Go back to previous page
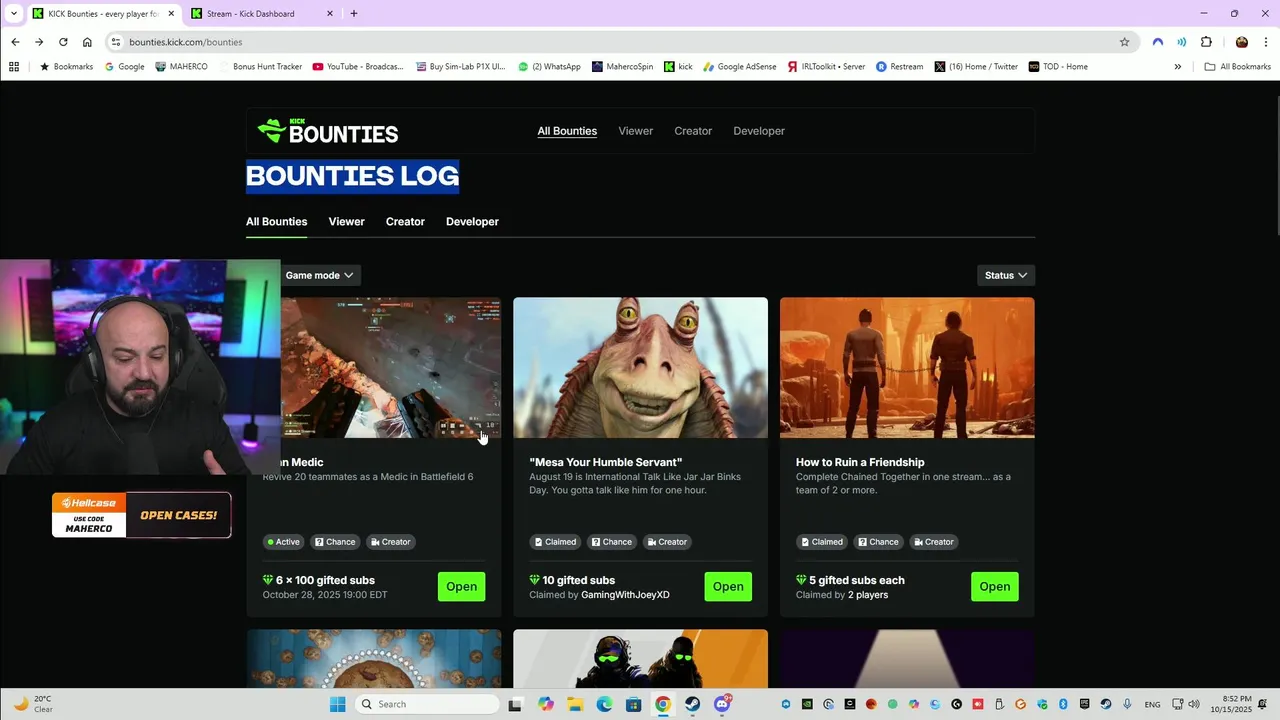The image size is (1280, 720). 15,42
